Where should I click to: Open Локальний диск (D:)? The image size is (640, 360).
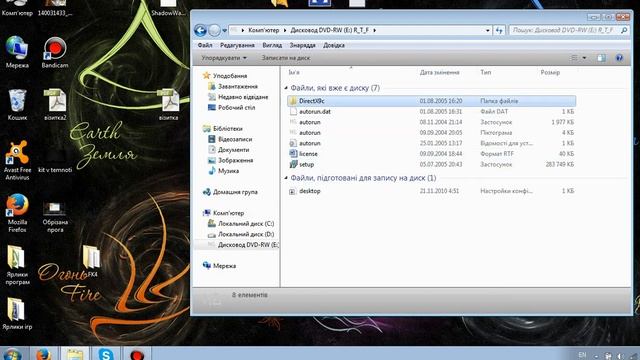point(246,234)
